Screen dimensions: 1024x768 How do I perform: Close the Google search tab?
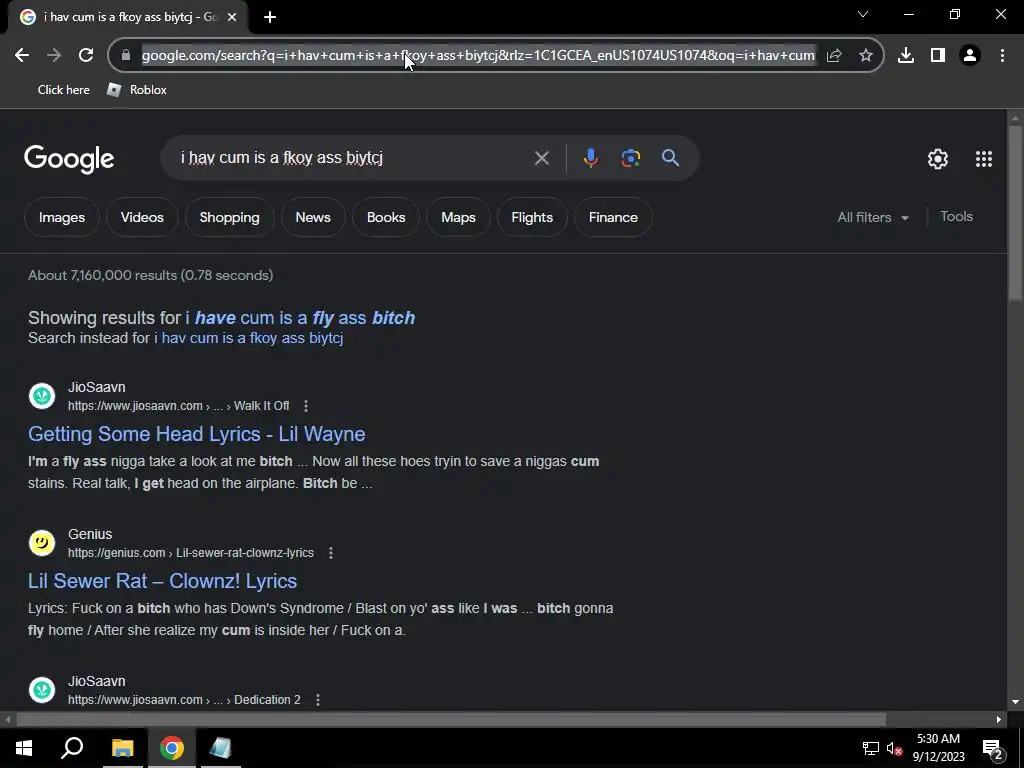[x=232, y=17]
